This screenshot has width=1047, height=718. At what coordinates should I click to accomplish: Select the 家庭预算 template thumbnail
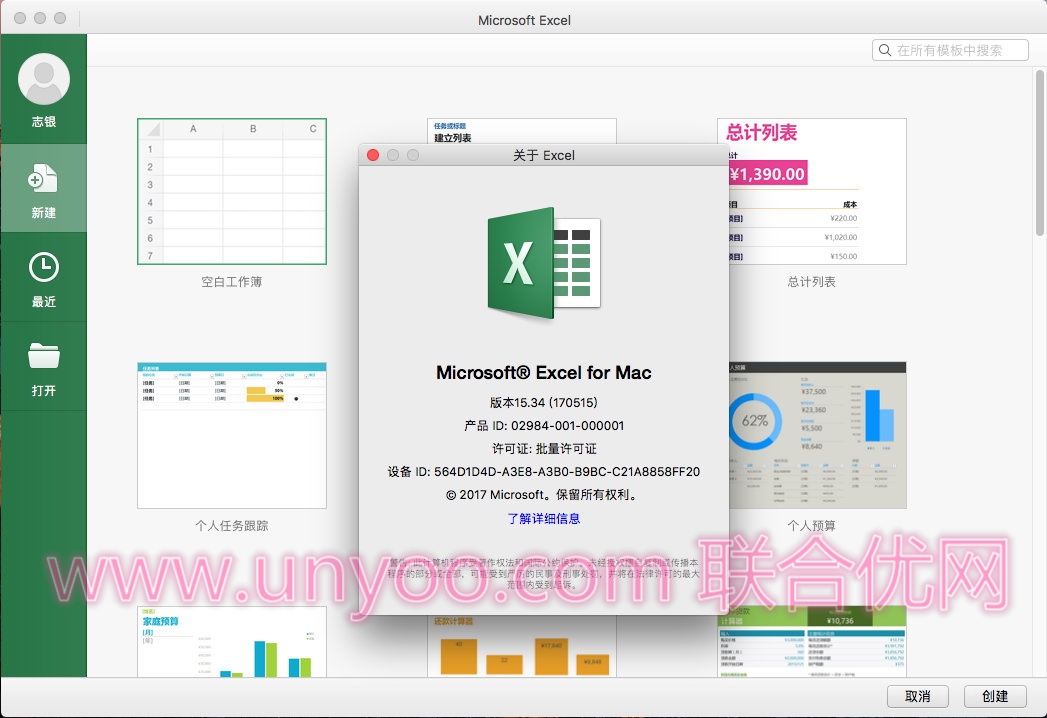232,641
